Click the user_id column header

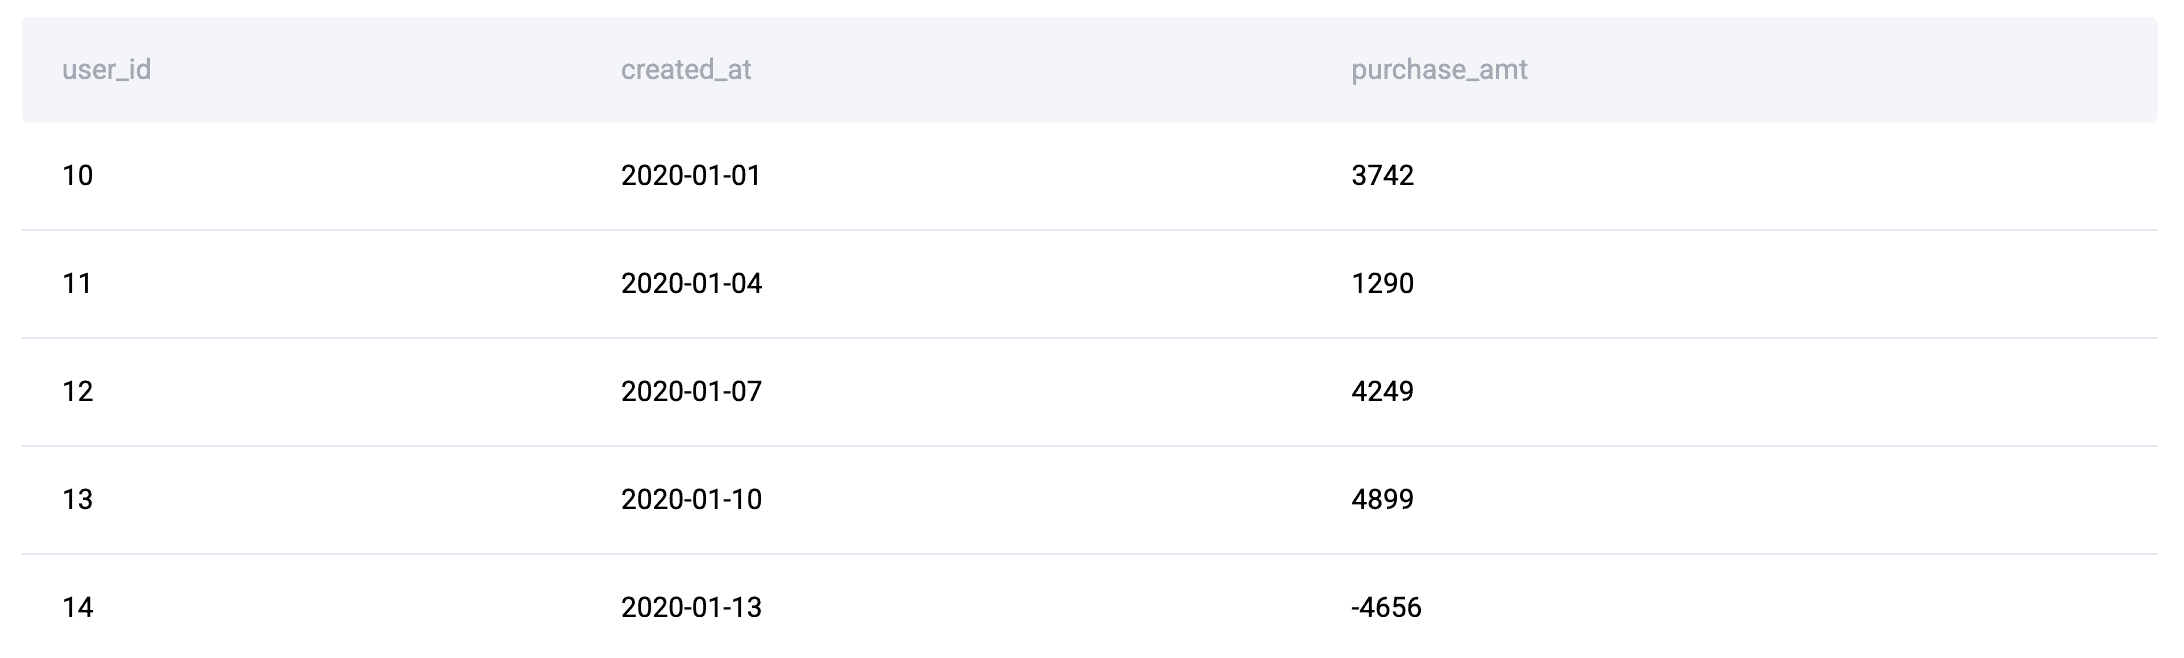pyautogui.click(x=106, y=70)
